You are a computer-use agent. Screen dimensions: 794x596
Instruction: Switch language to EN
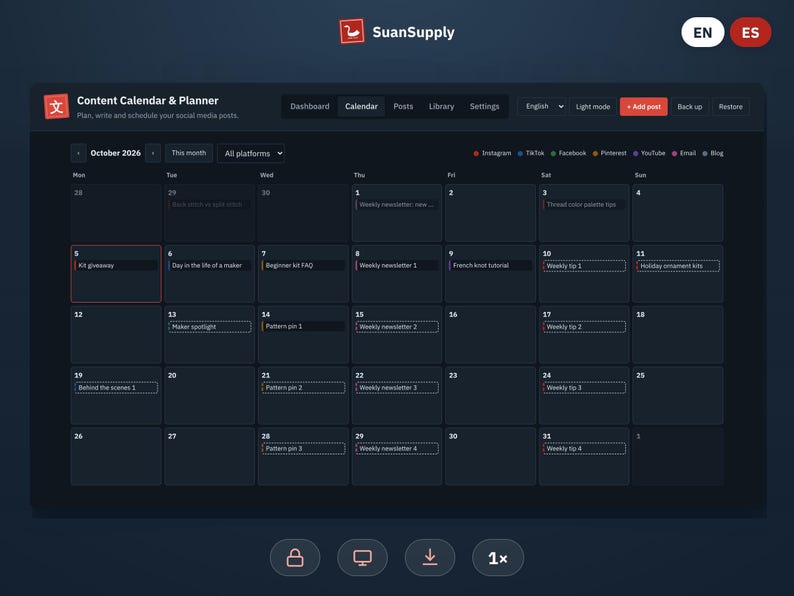click(x=703, y=32)
